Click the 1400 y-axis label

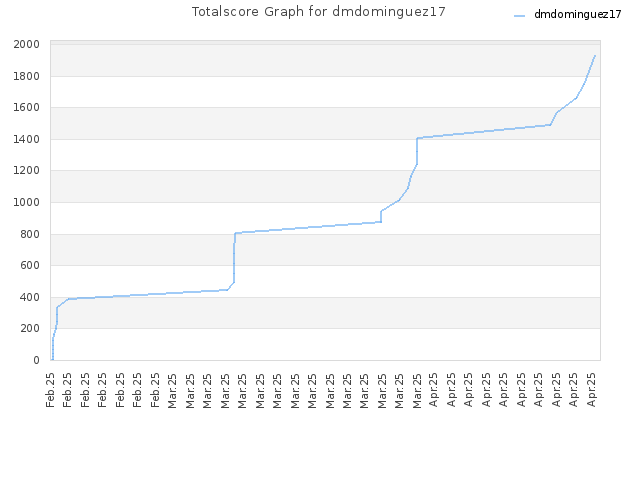[27, 139]
